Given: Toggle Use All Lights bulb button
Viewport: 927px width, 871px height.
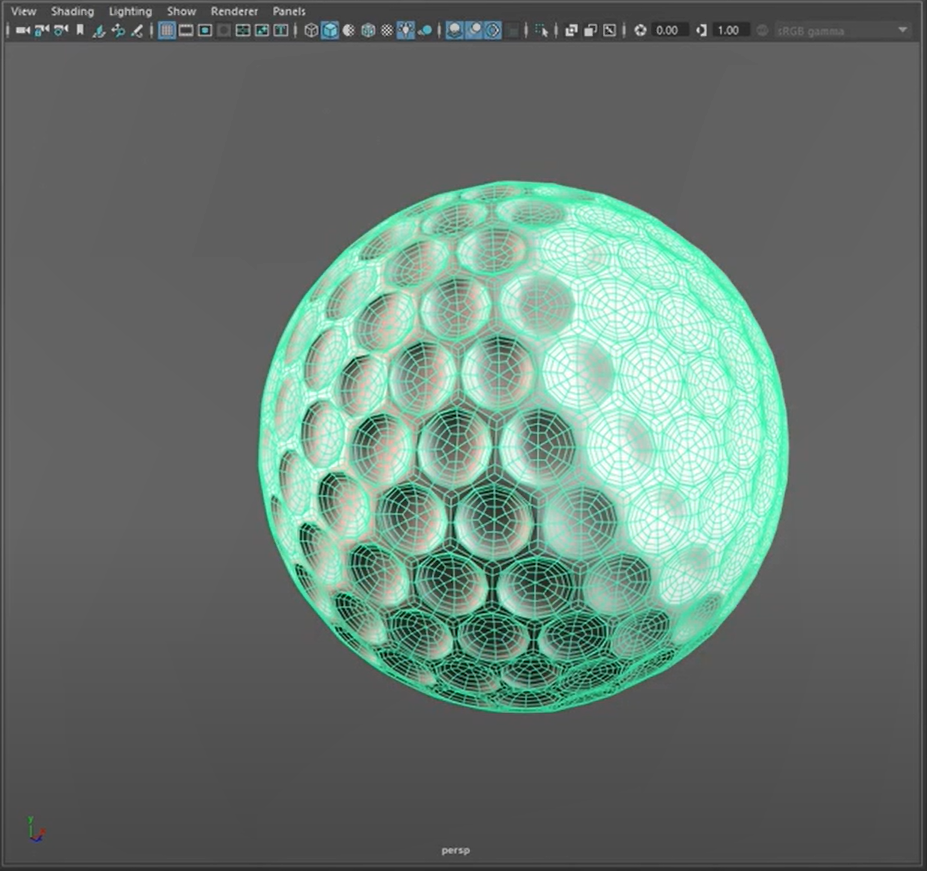Looking at the screenshot, I should click(405, 31).
